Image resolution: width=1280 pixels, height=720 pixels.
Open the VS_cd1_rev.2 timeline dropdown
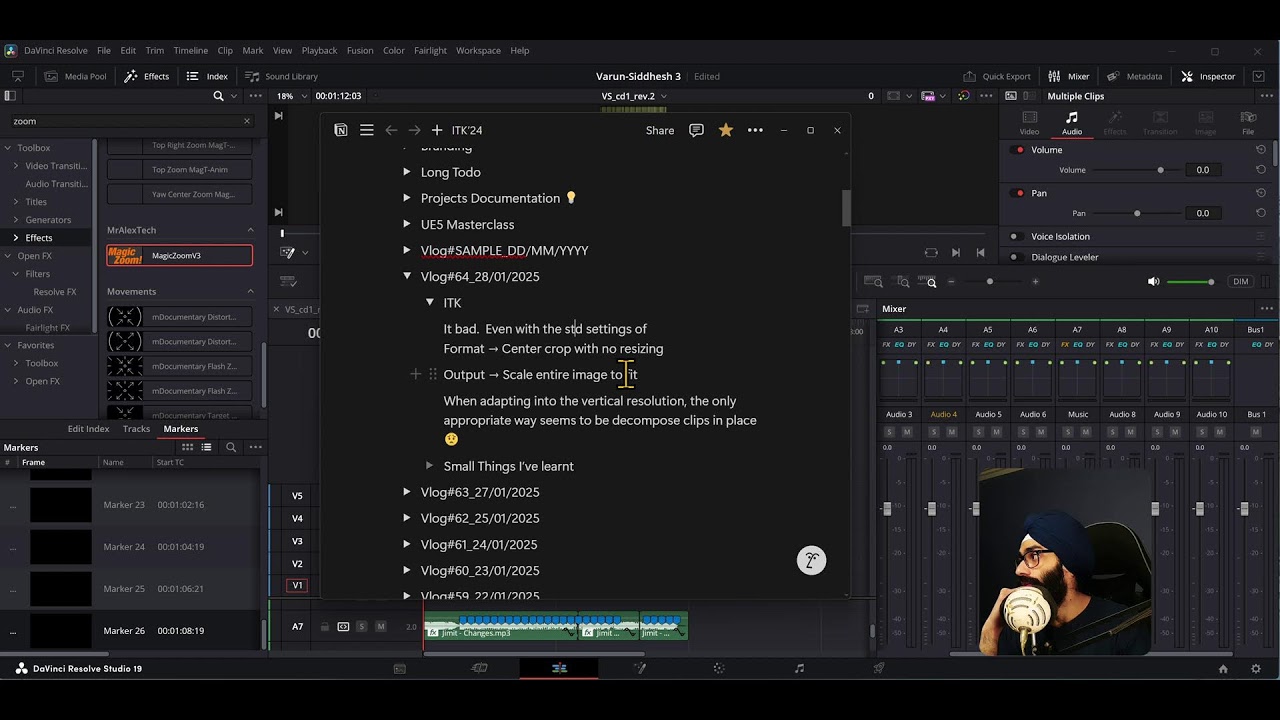(x=634, y=96)
